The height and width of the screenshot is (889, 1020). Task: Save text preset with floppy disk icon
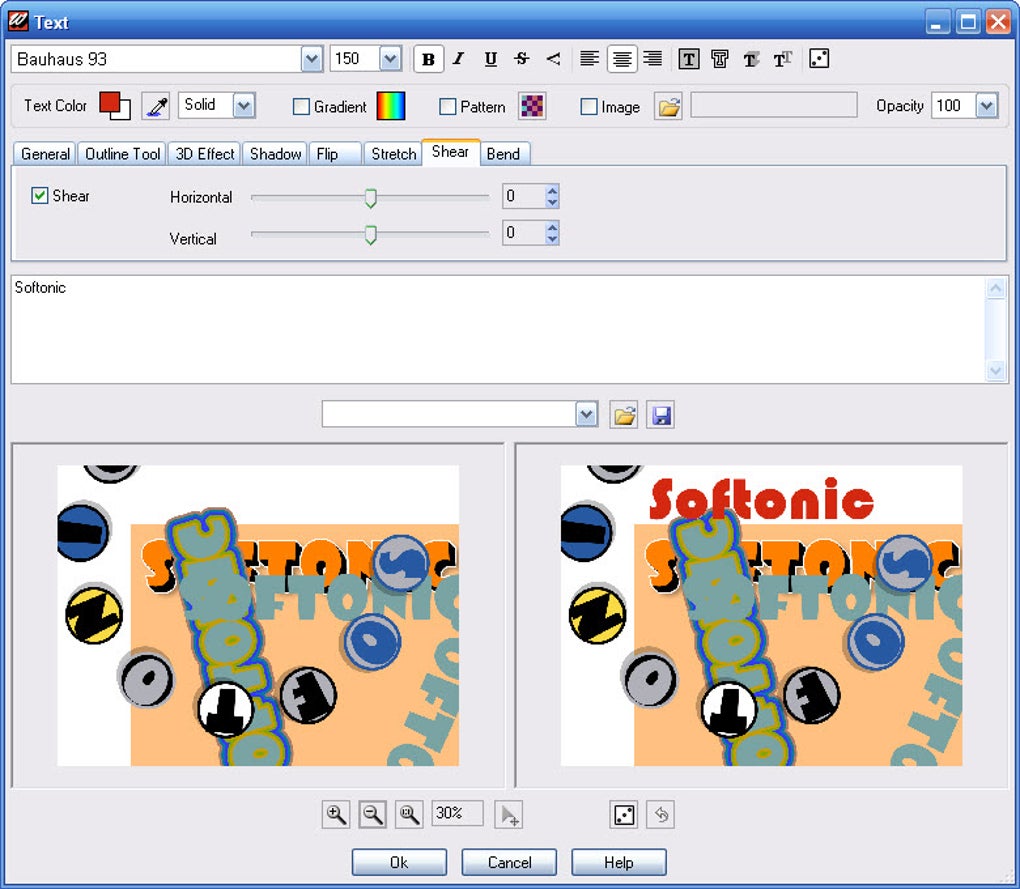(661, 415)
